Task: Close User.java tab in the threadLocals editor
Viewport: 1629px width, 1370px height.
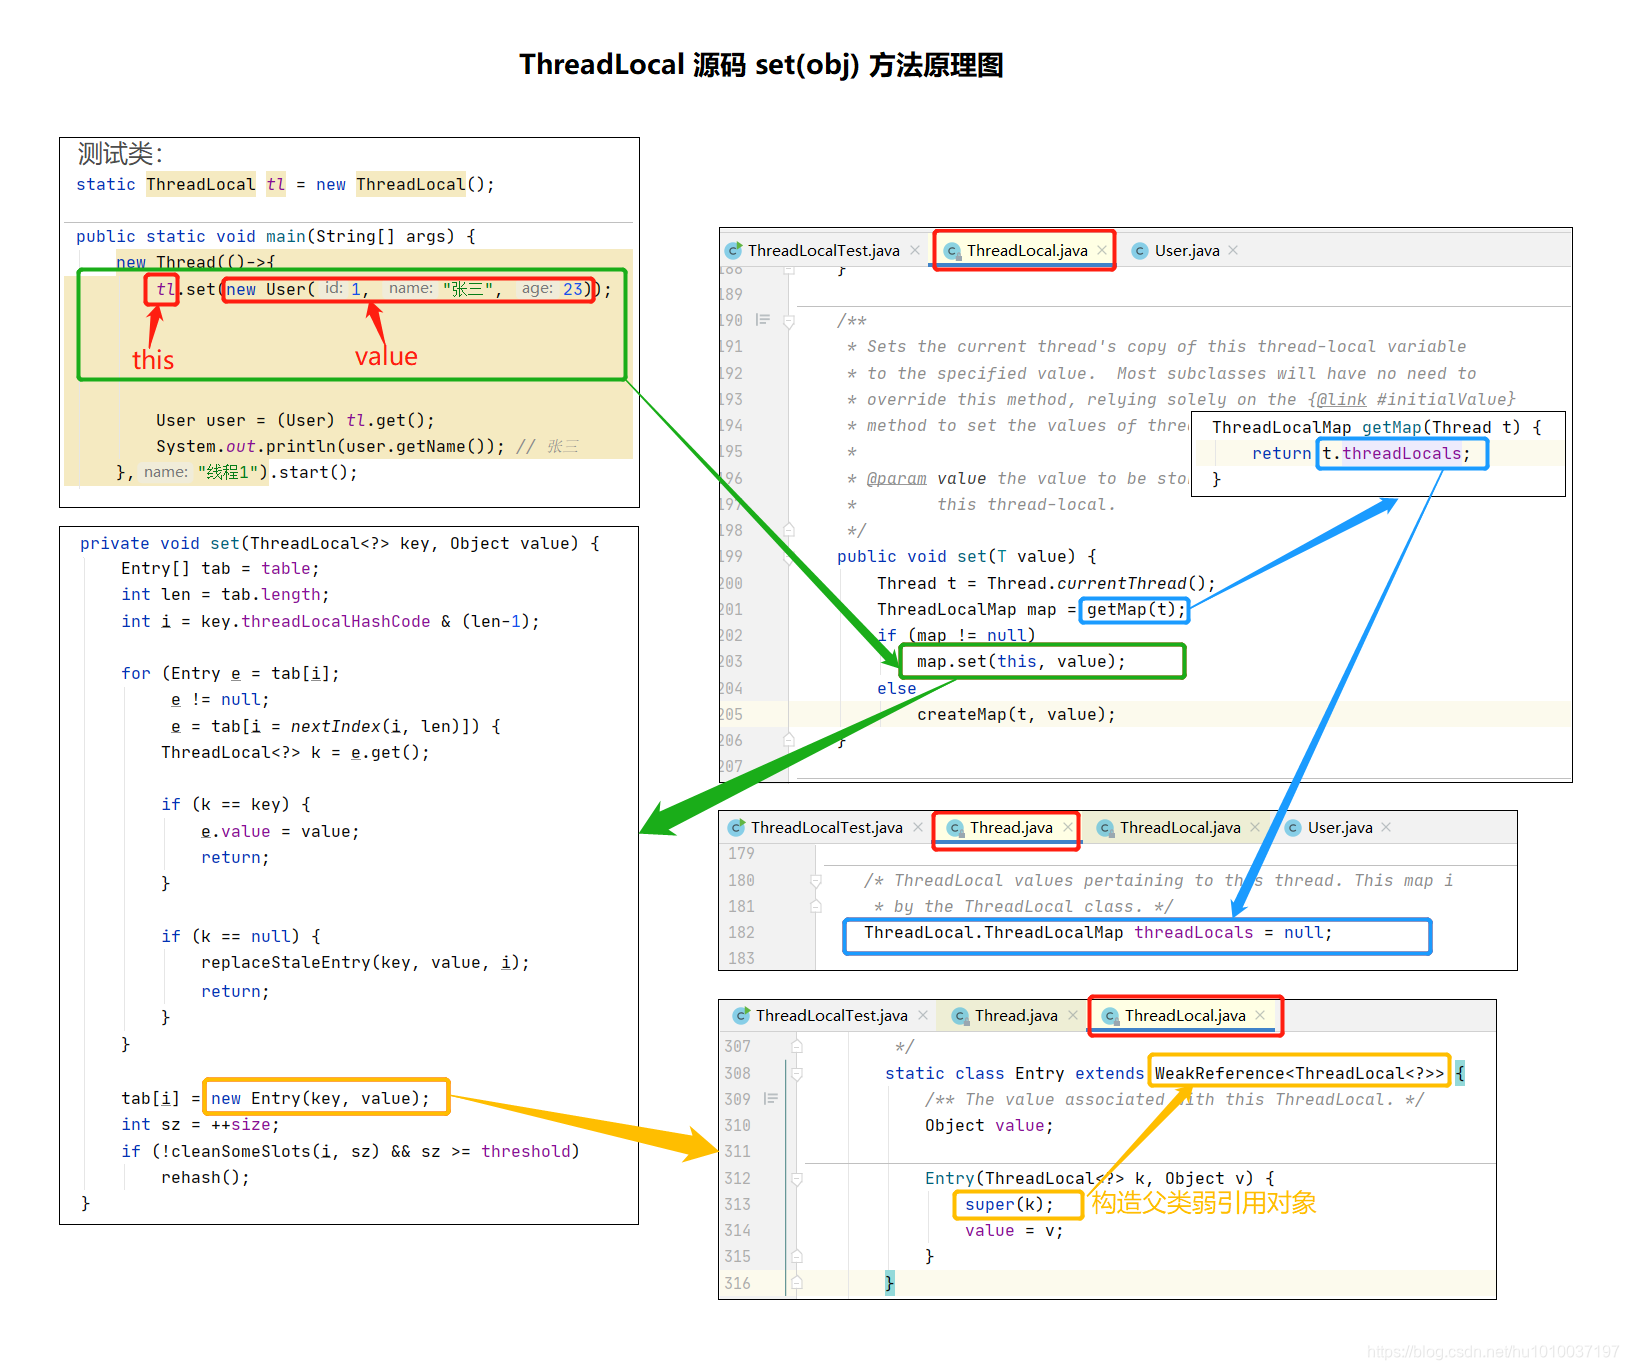Action: [x=1386, y=827]
